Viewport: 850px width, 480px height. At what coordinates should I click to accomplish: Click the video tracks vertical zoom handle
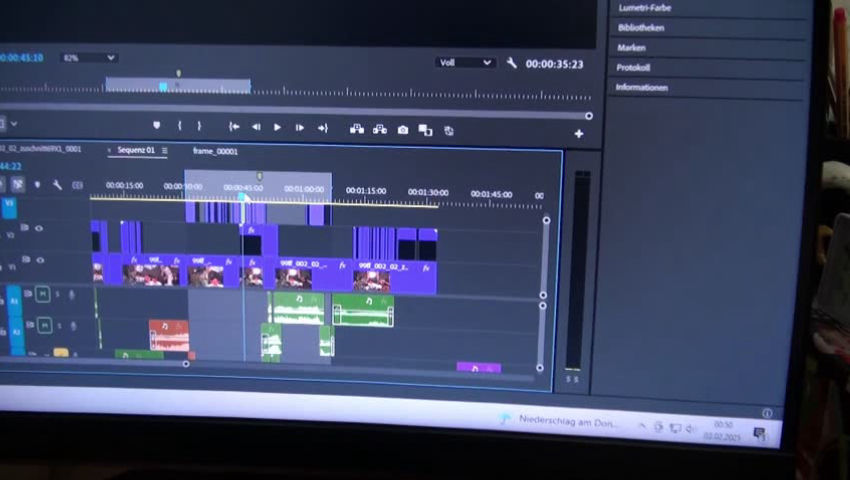[546, 220]
